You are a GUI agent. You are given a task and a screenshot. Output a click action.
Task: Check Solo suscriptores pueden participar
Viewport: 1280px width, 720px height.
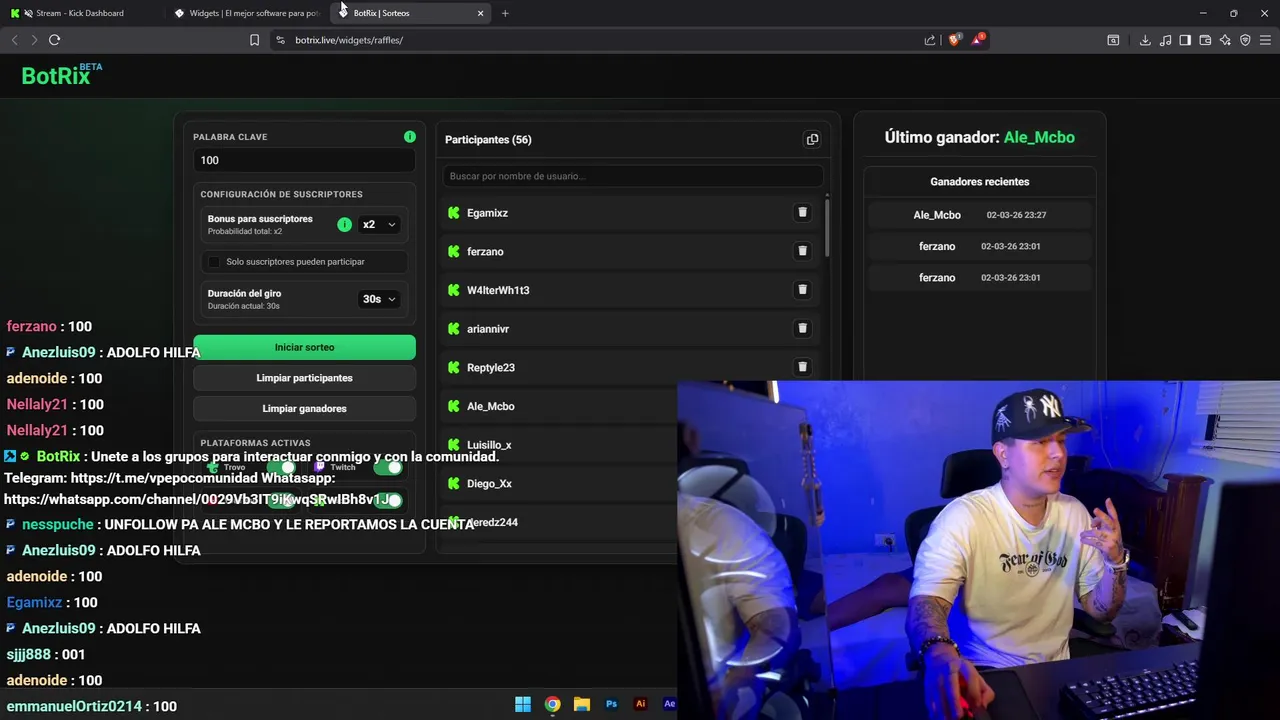pos(213,262)
